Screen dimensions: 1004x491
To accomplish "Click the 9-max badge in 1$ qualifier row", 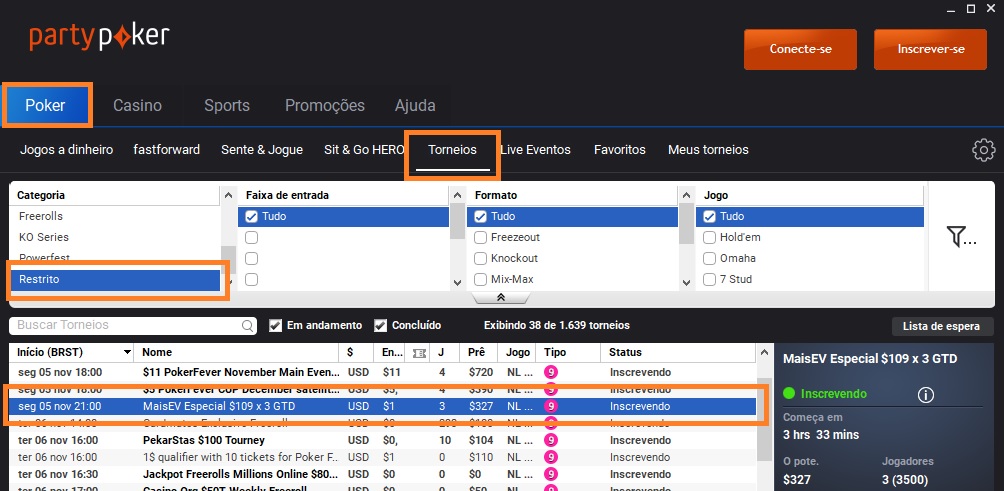I will coord(551,457).
